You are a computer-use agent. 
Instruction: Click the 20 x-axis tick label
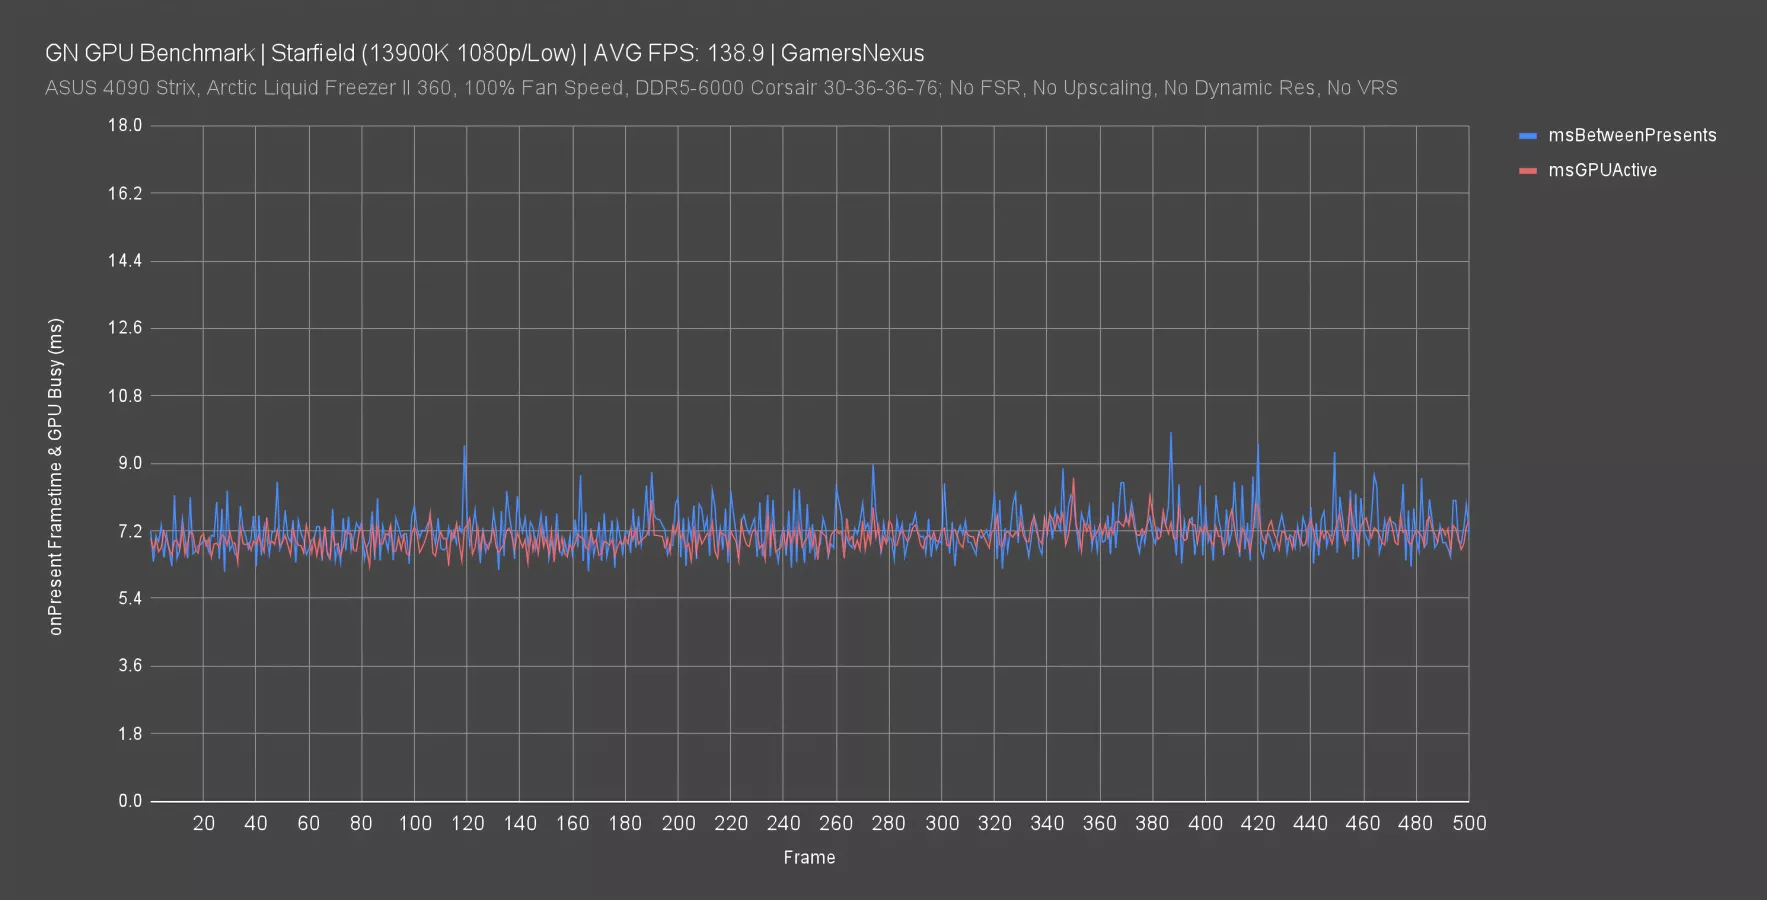[203, 824]
